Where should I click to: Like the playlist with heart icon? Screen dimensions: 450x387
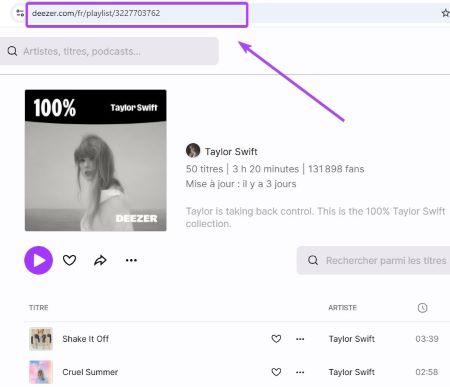tap(69, 260)
